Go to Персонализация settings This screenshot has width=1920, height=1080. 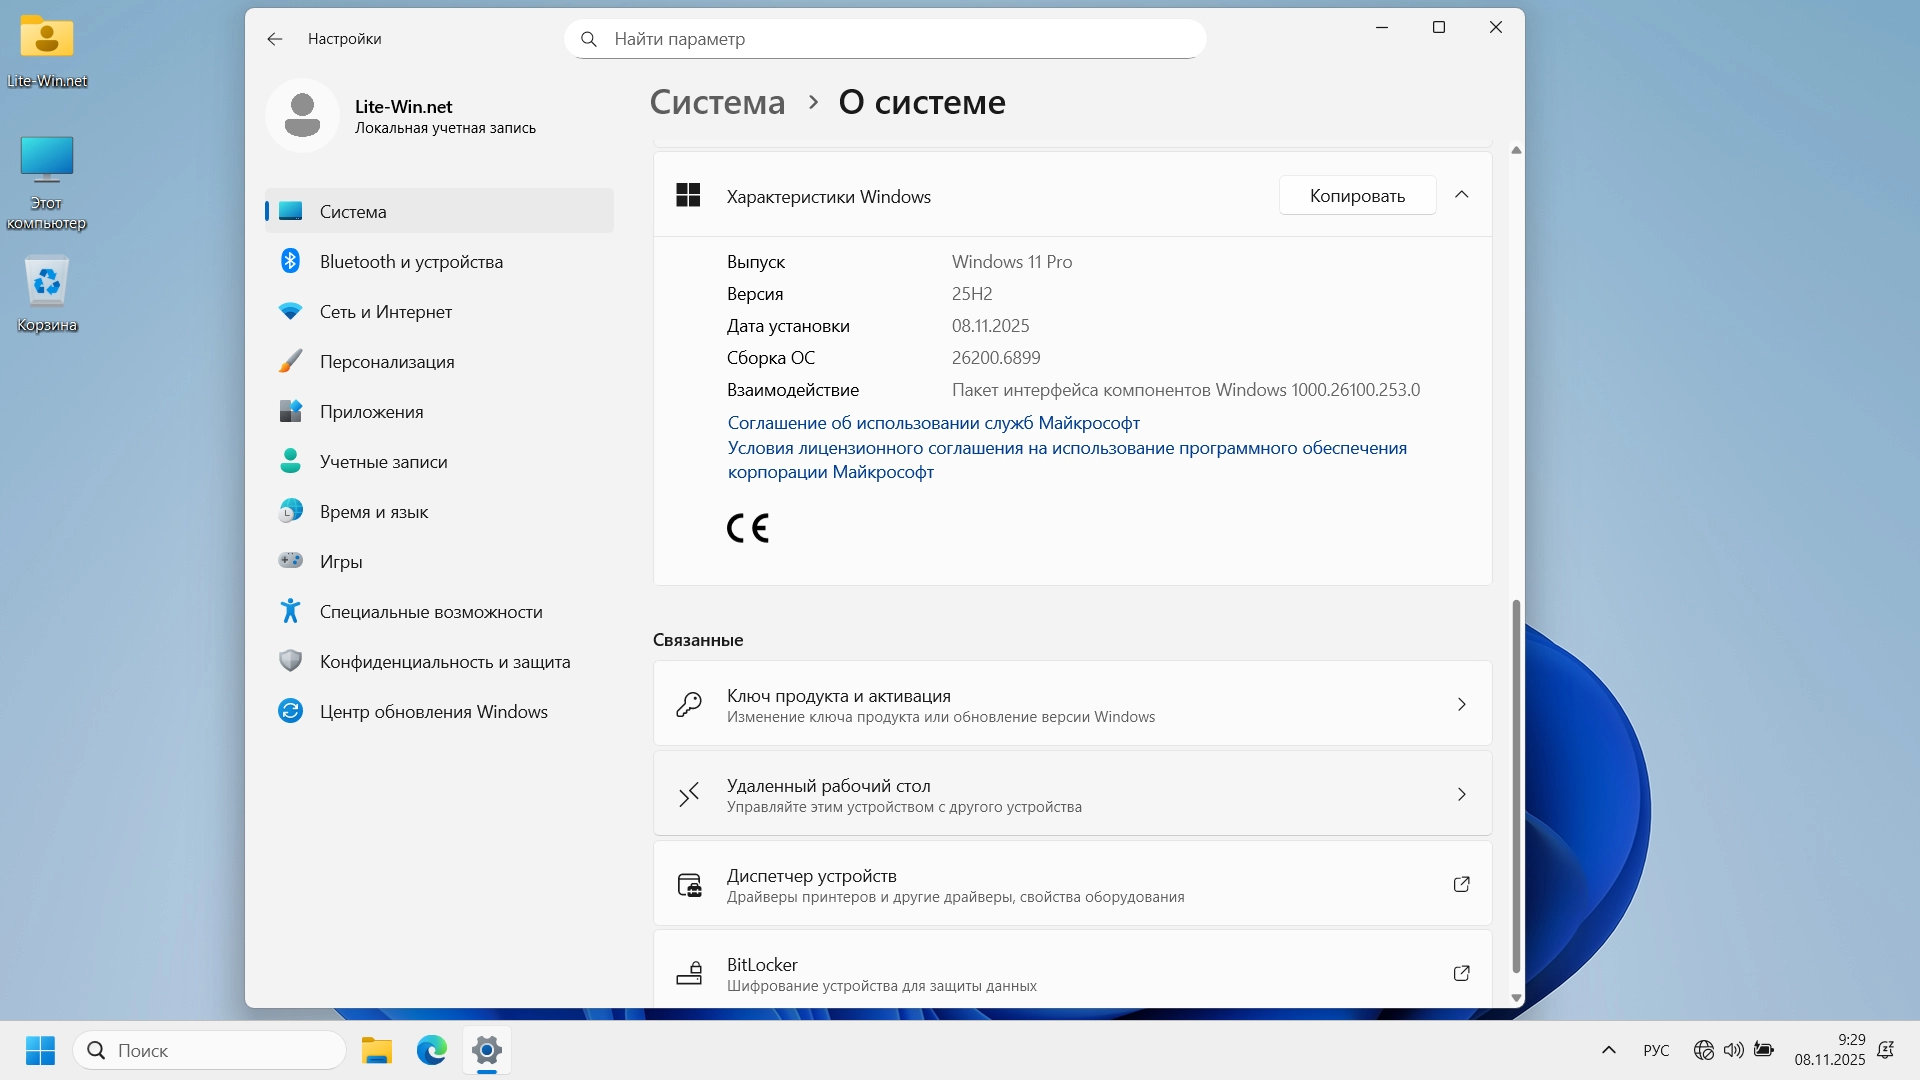[x=387, y=362]
